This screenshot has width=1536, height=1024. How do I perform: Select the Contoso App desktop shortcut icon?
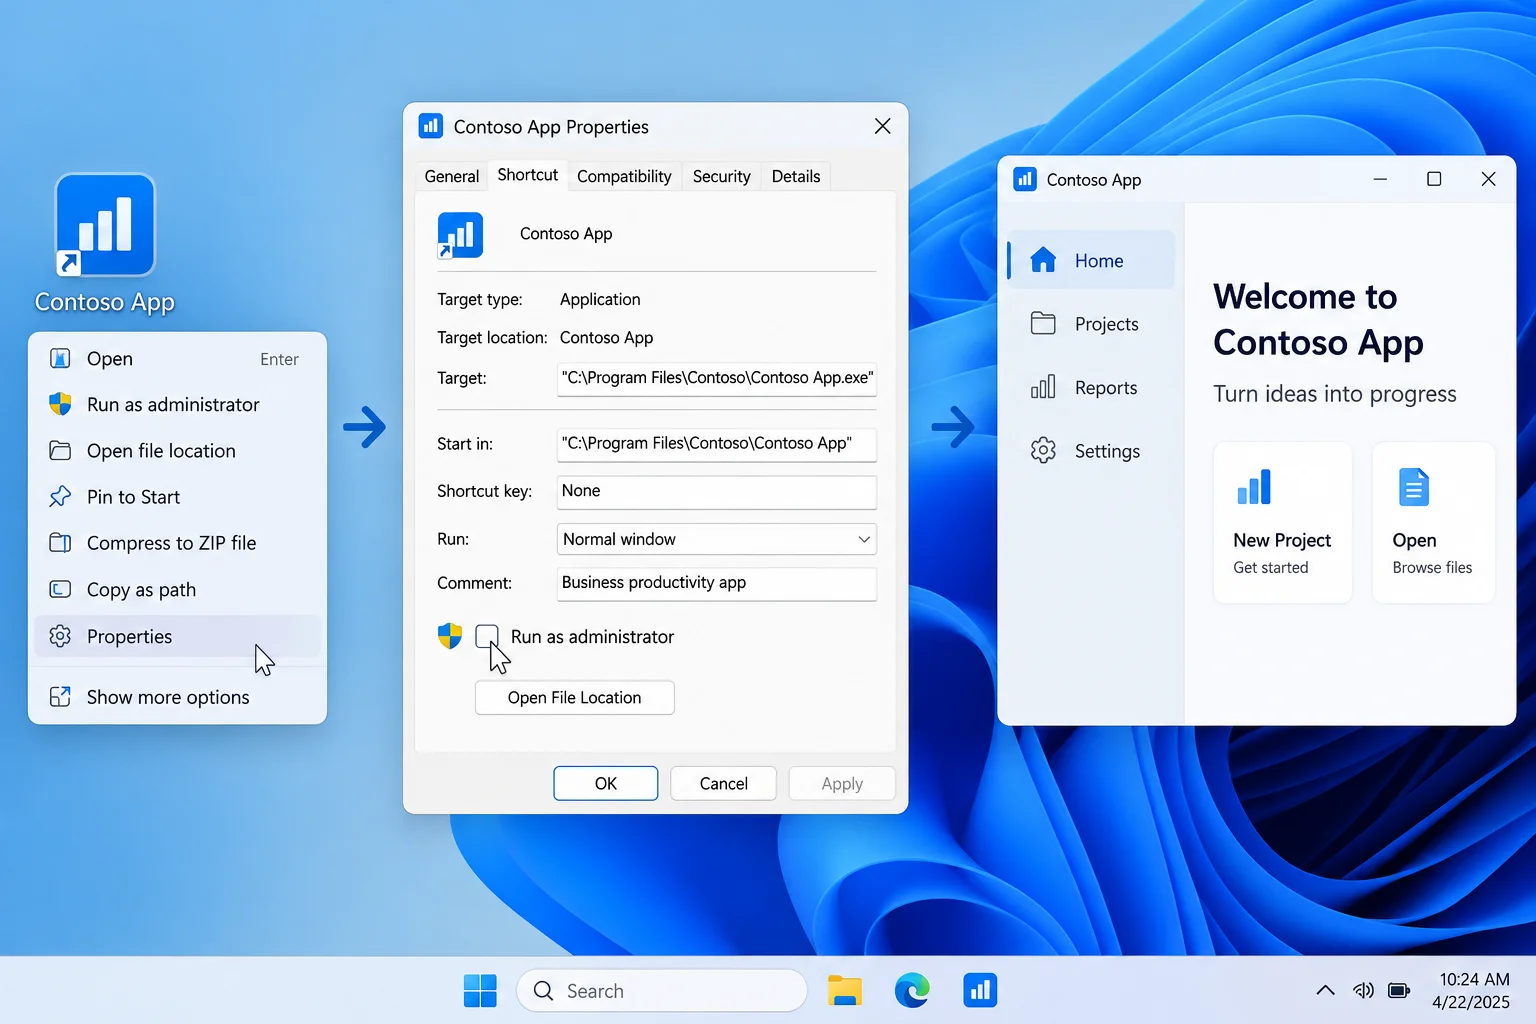[x=105, y=225]
